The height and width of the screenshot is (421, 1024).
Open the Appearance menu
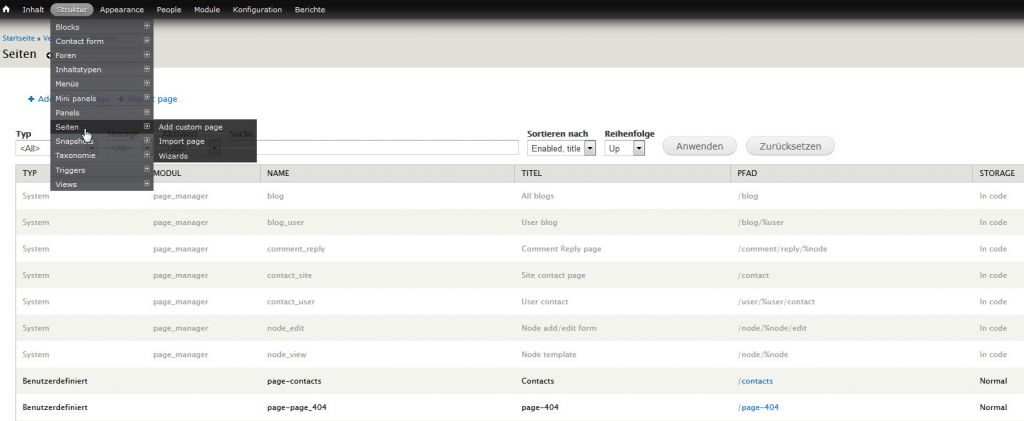point(122,9)
